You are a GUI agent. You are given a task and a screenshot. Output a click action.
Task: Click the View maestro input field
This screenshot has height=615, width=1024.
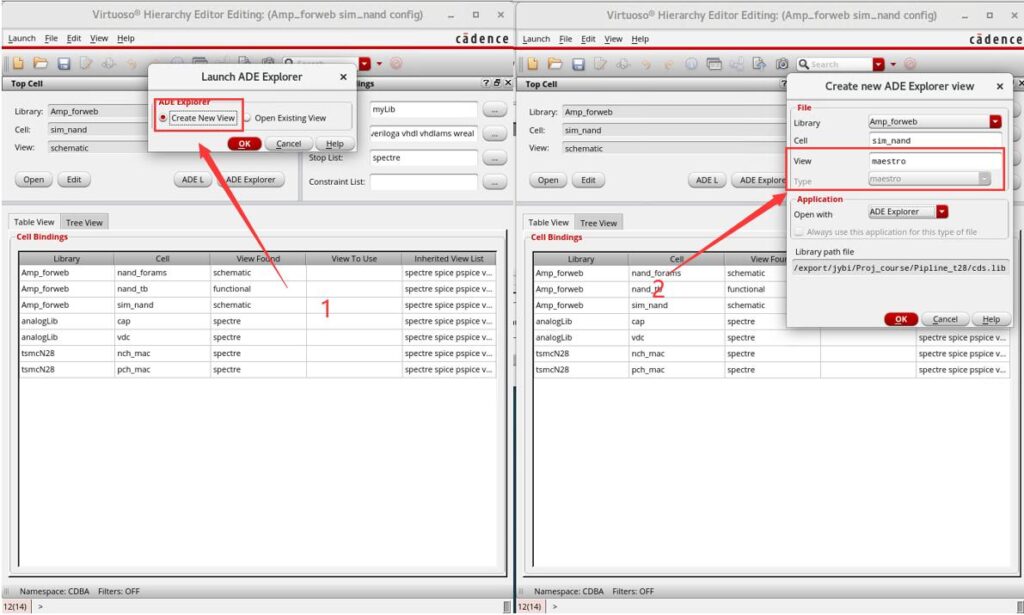(935, 161)
